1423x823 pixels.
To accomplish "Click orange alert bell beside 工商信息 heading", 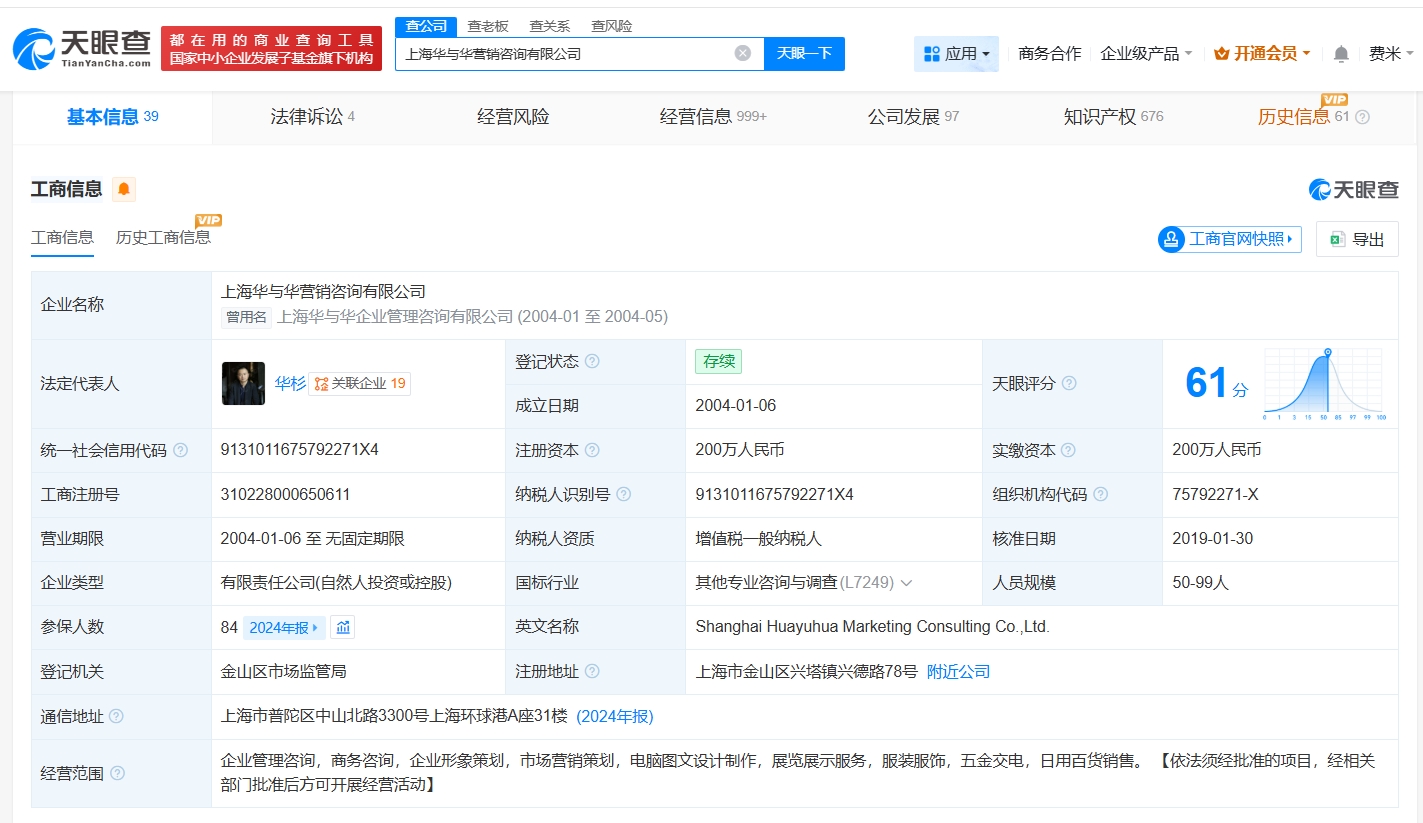I will 124,189.
